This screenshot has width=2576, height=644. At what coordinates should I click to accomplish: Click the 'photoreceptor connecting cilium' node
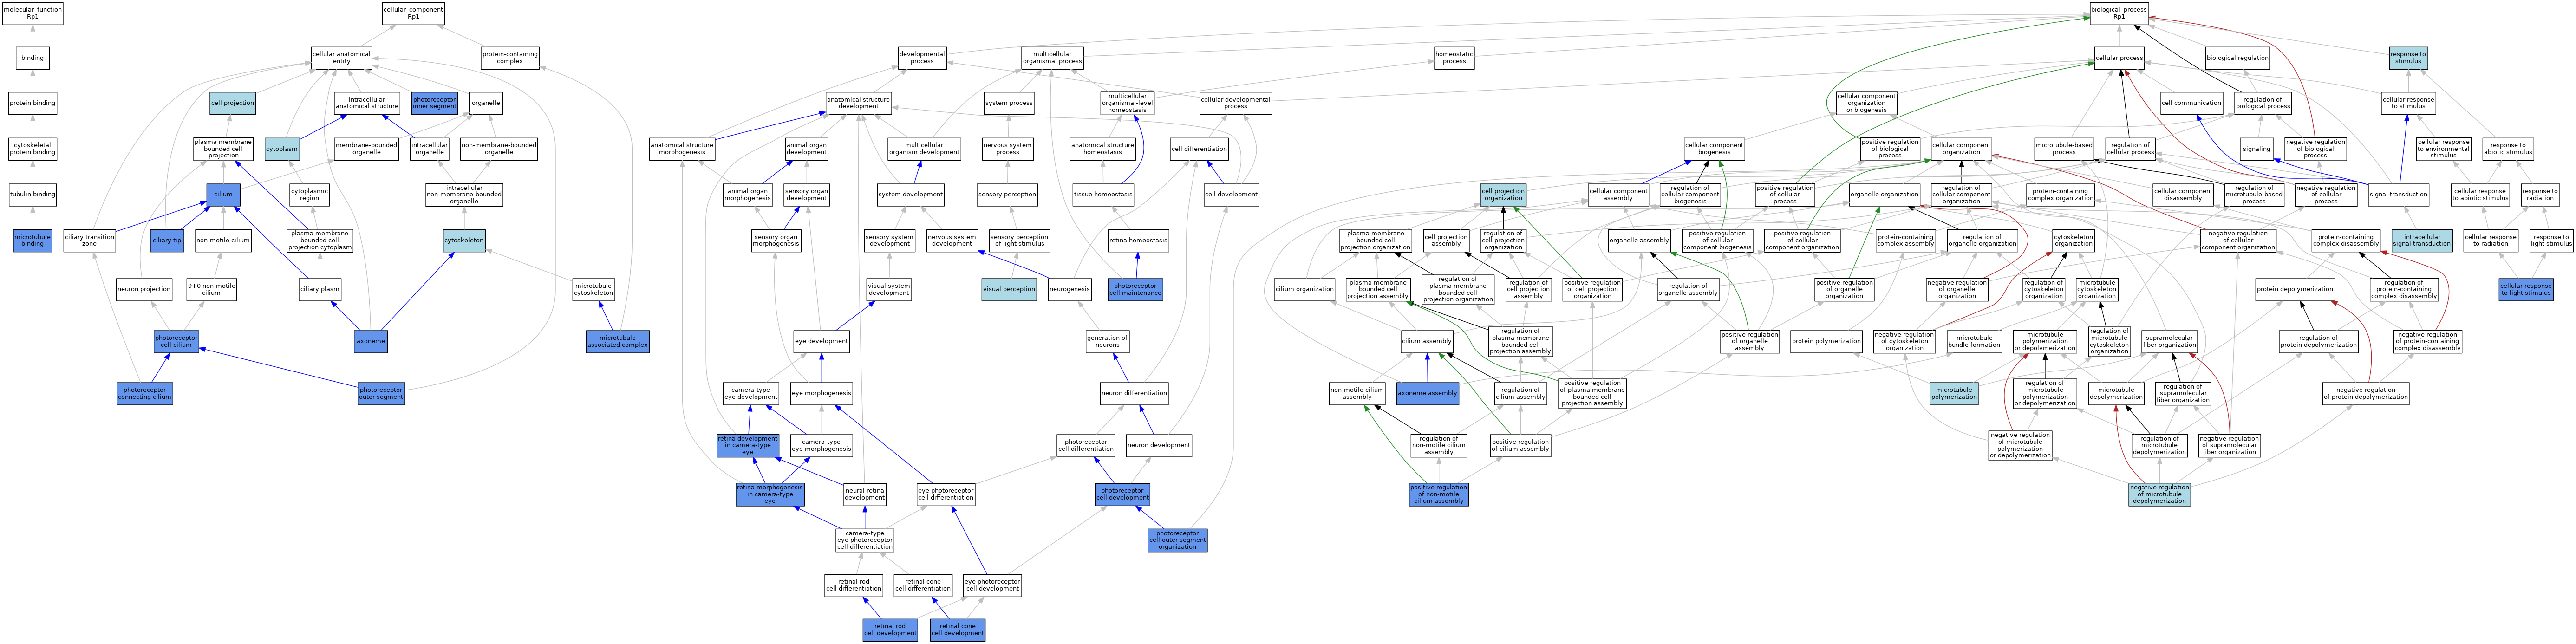145,394
